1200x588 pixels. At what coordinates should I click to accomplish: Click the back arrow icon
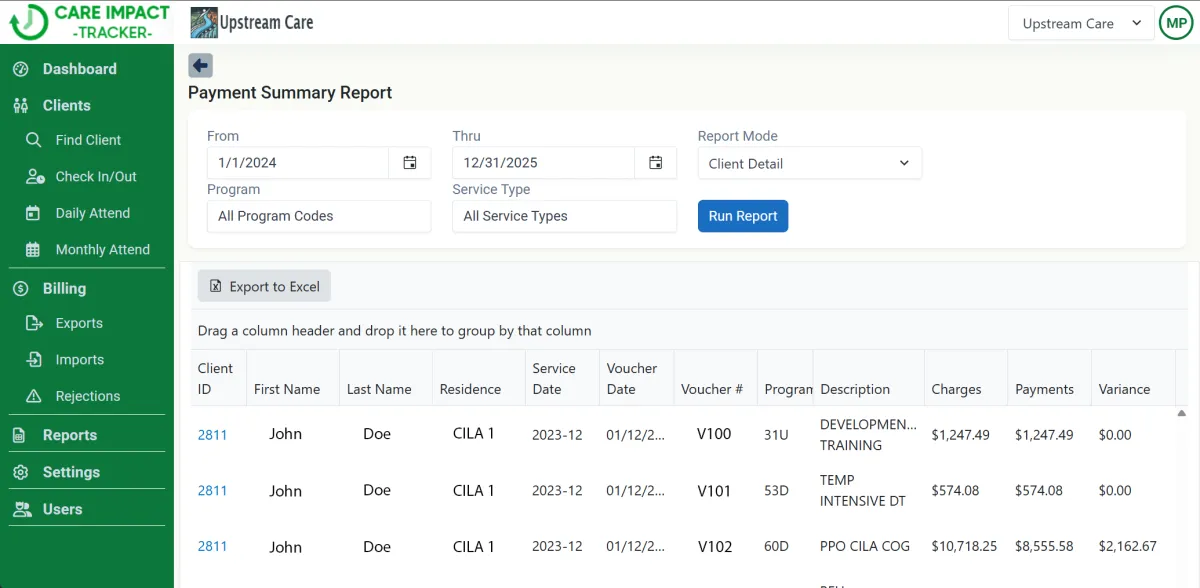200,66
